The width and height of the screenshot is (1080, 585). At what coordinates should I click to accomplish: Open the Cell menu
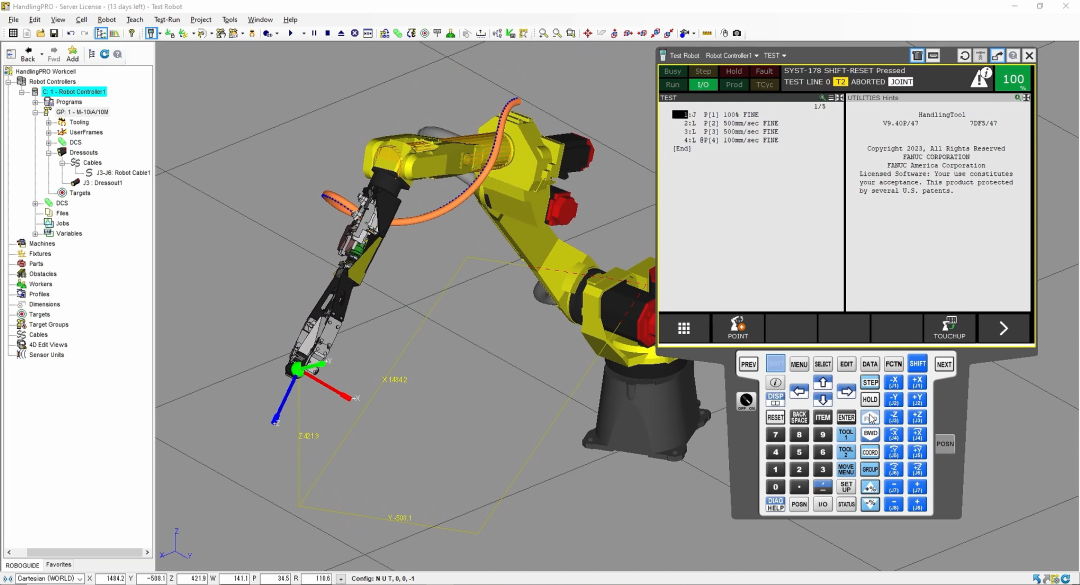(81, 19)
